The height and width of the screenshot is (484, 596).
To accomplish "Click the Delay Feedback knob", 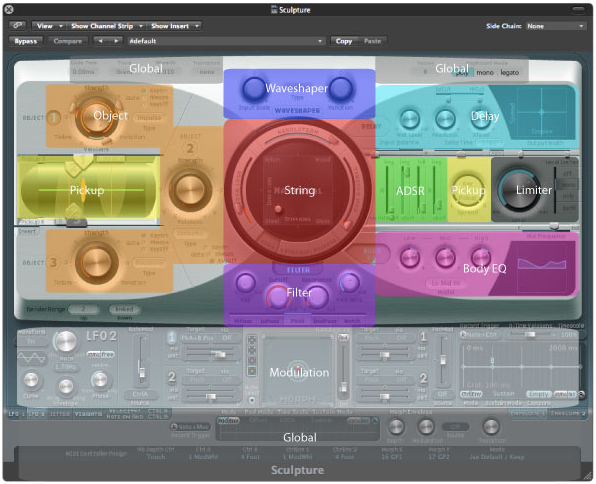I will [445, 119].
